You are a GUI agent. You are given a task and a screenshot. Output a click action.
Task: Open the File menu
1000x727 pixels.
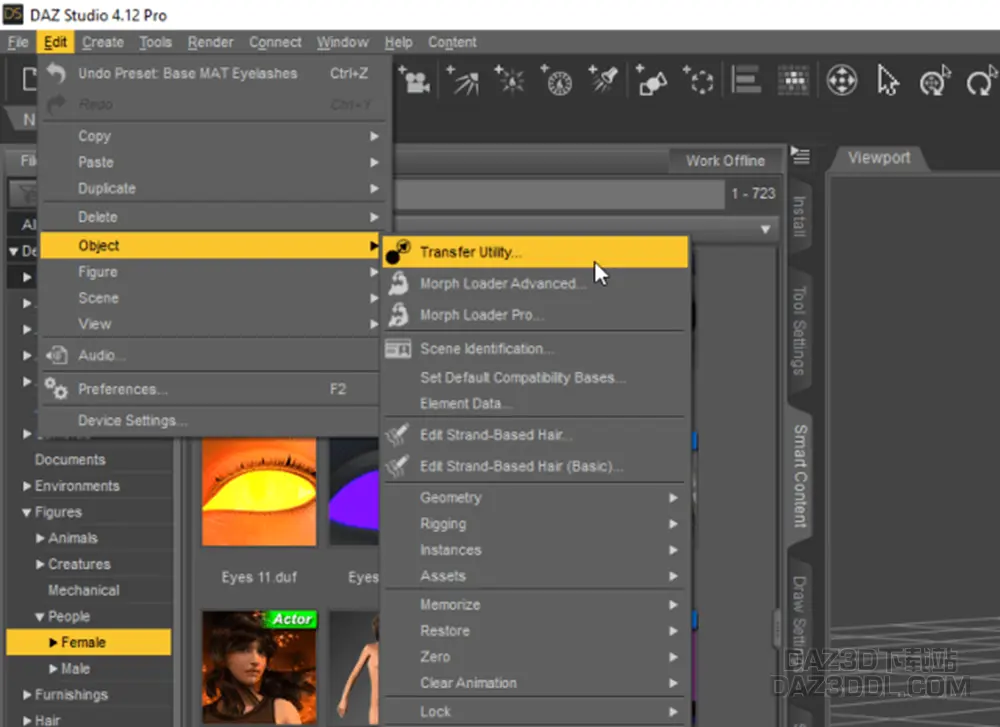(18, 42)
